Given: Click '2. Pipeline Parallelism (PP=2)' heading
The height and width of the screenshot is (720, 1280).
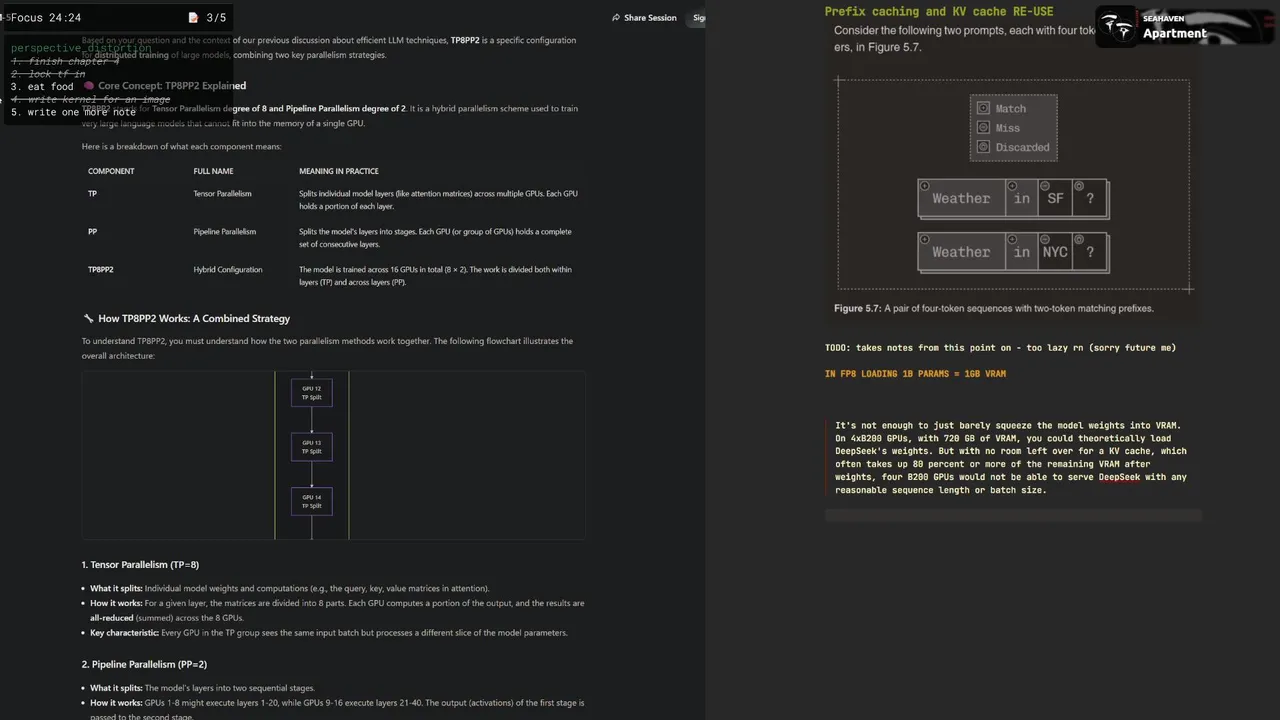Looking at the screenshot, I should click(x=144, y=664).
